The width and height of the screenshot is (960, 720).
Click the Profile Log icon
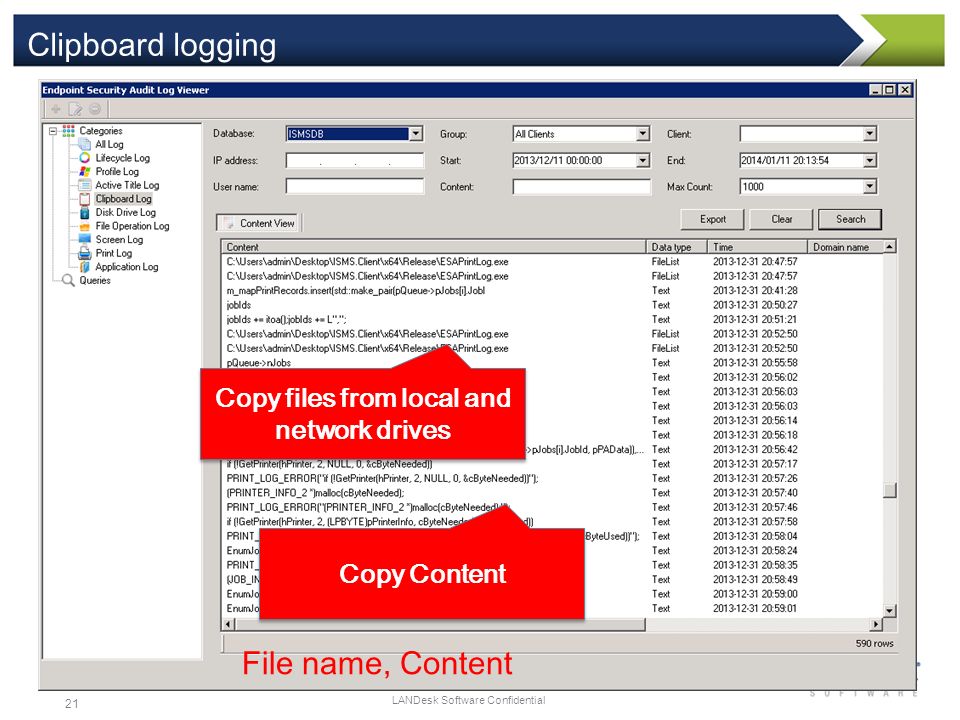tap(84, 171)
